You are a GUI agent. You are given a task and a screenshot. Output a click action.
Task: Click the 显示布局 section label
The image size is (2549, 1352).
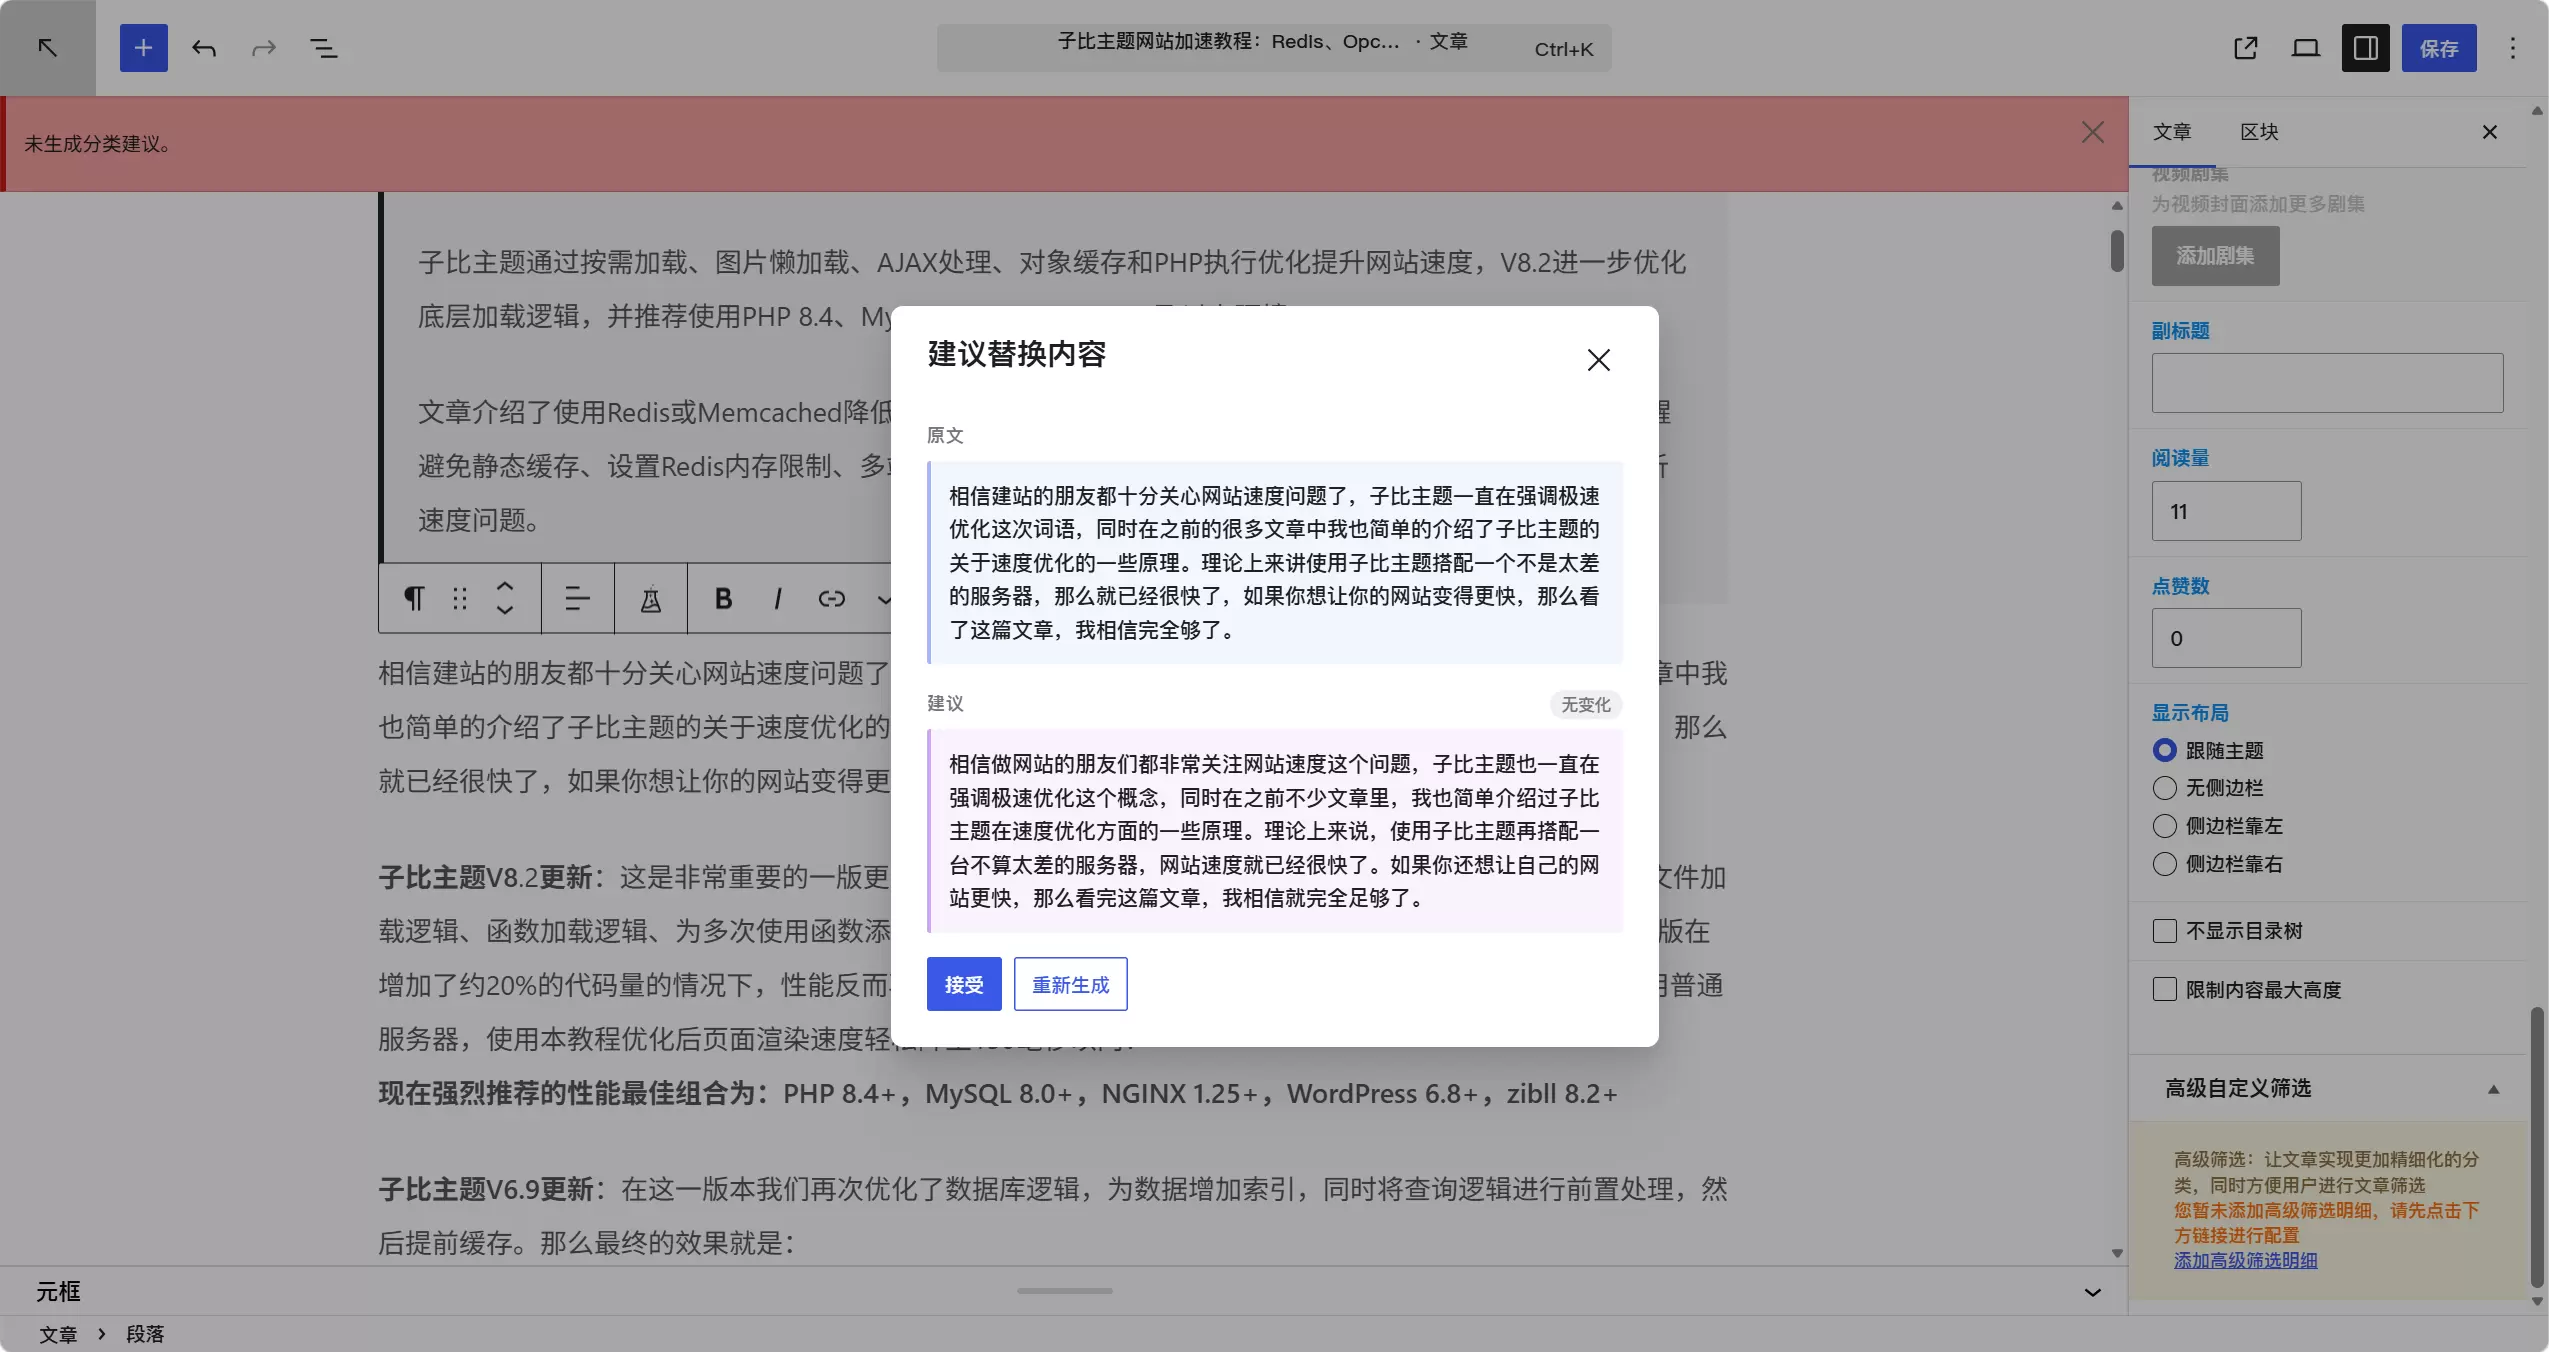(x=2190, y=713)
